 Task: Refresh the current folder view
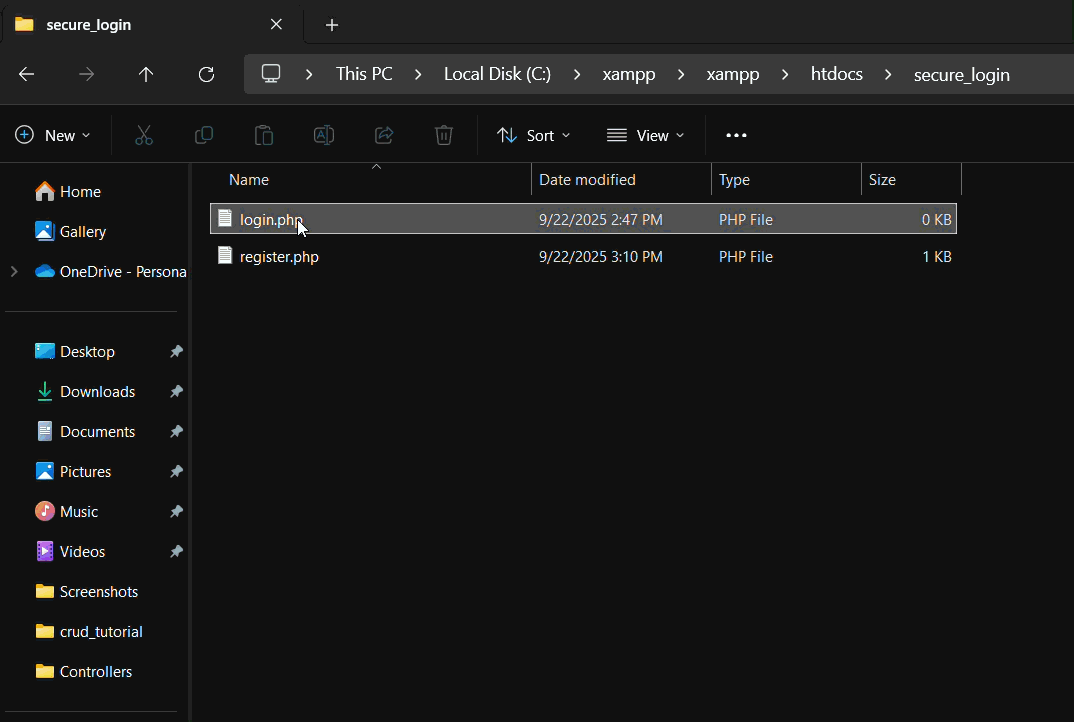206,74
